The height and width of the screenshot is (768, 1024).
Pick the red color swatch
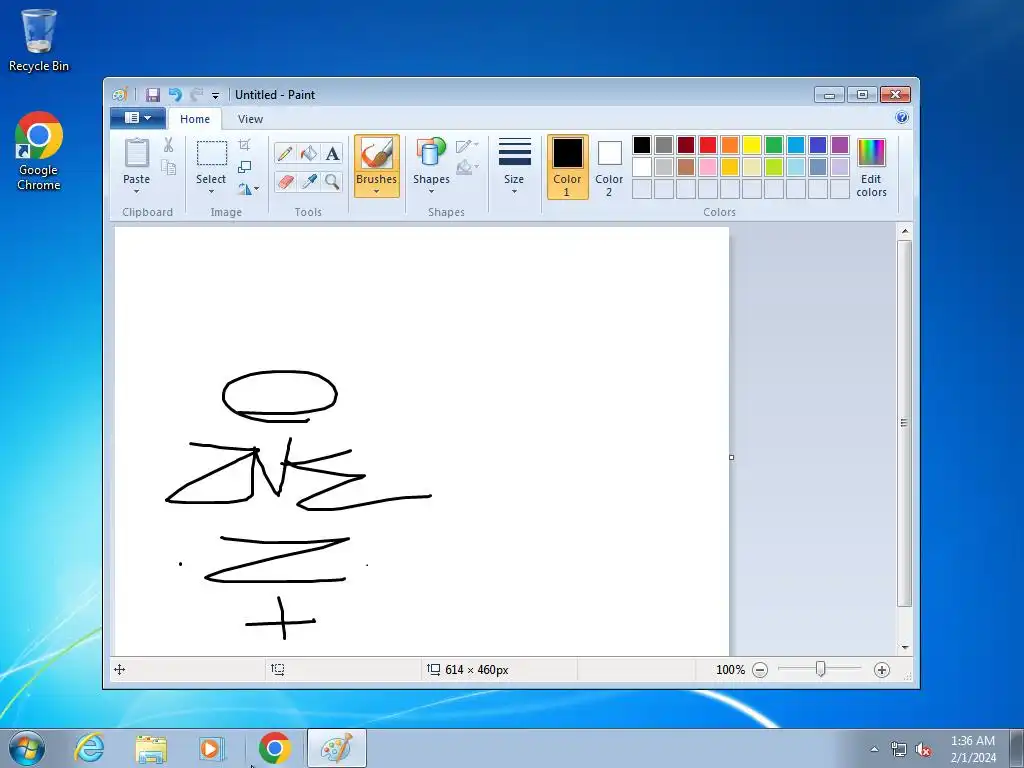click(x=708, y=144)
